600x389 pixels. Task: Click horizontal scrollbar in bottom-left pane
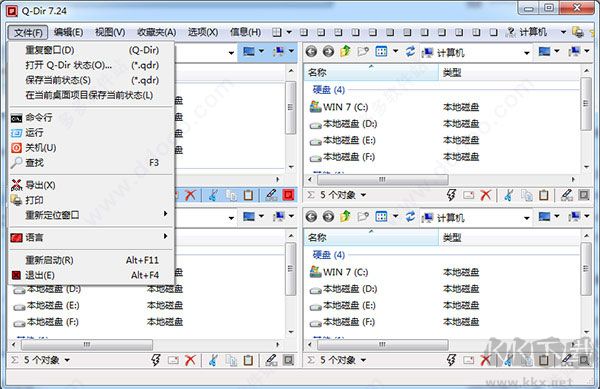(x=87, y=345)
